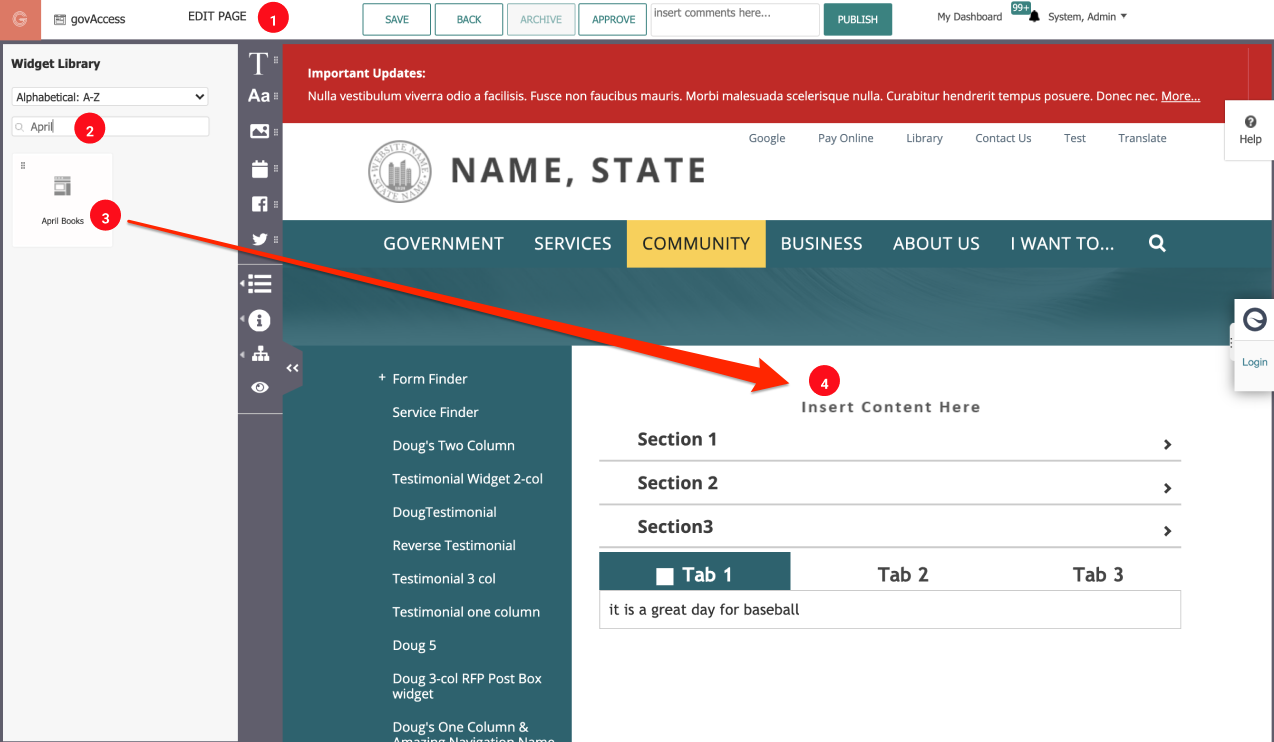Click the Aa typography widget icon

pos(259,96)
